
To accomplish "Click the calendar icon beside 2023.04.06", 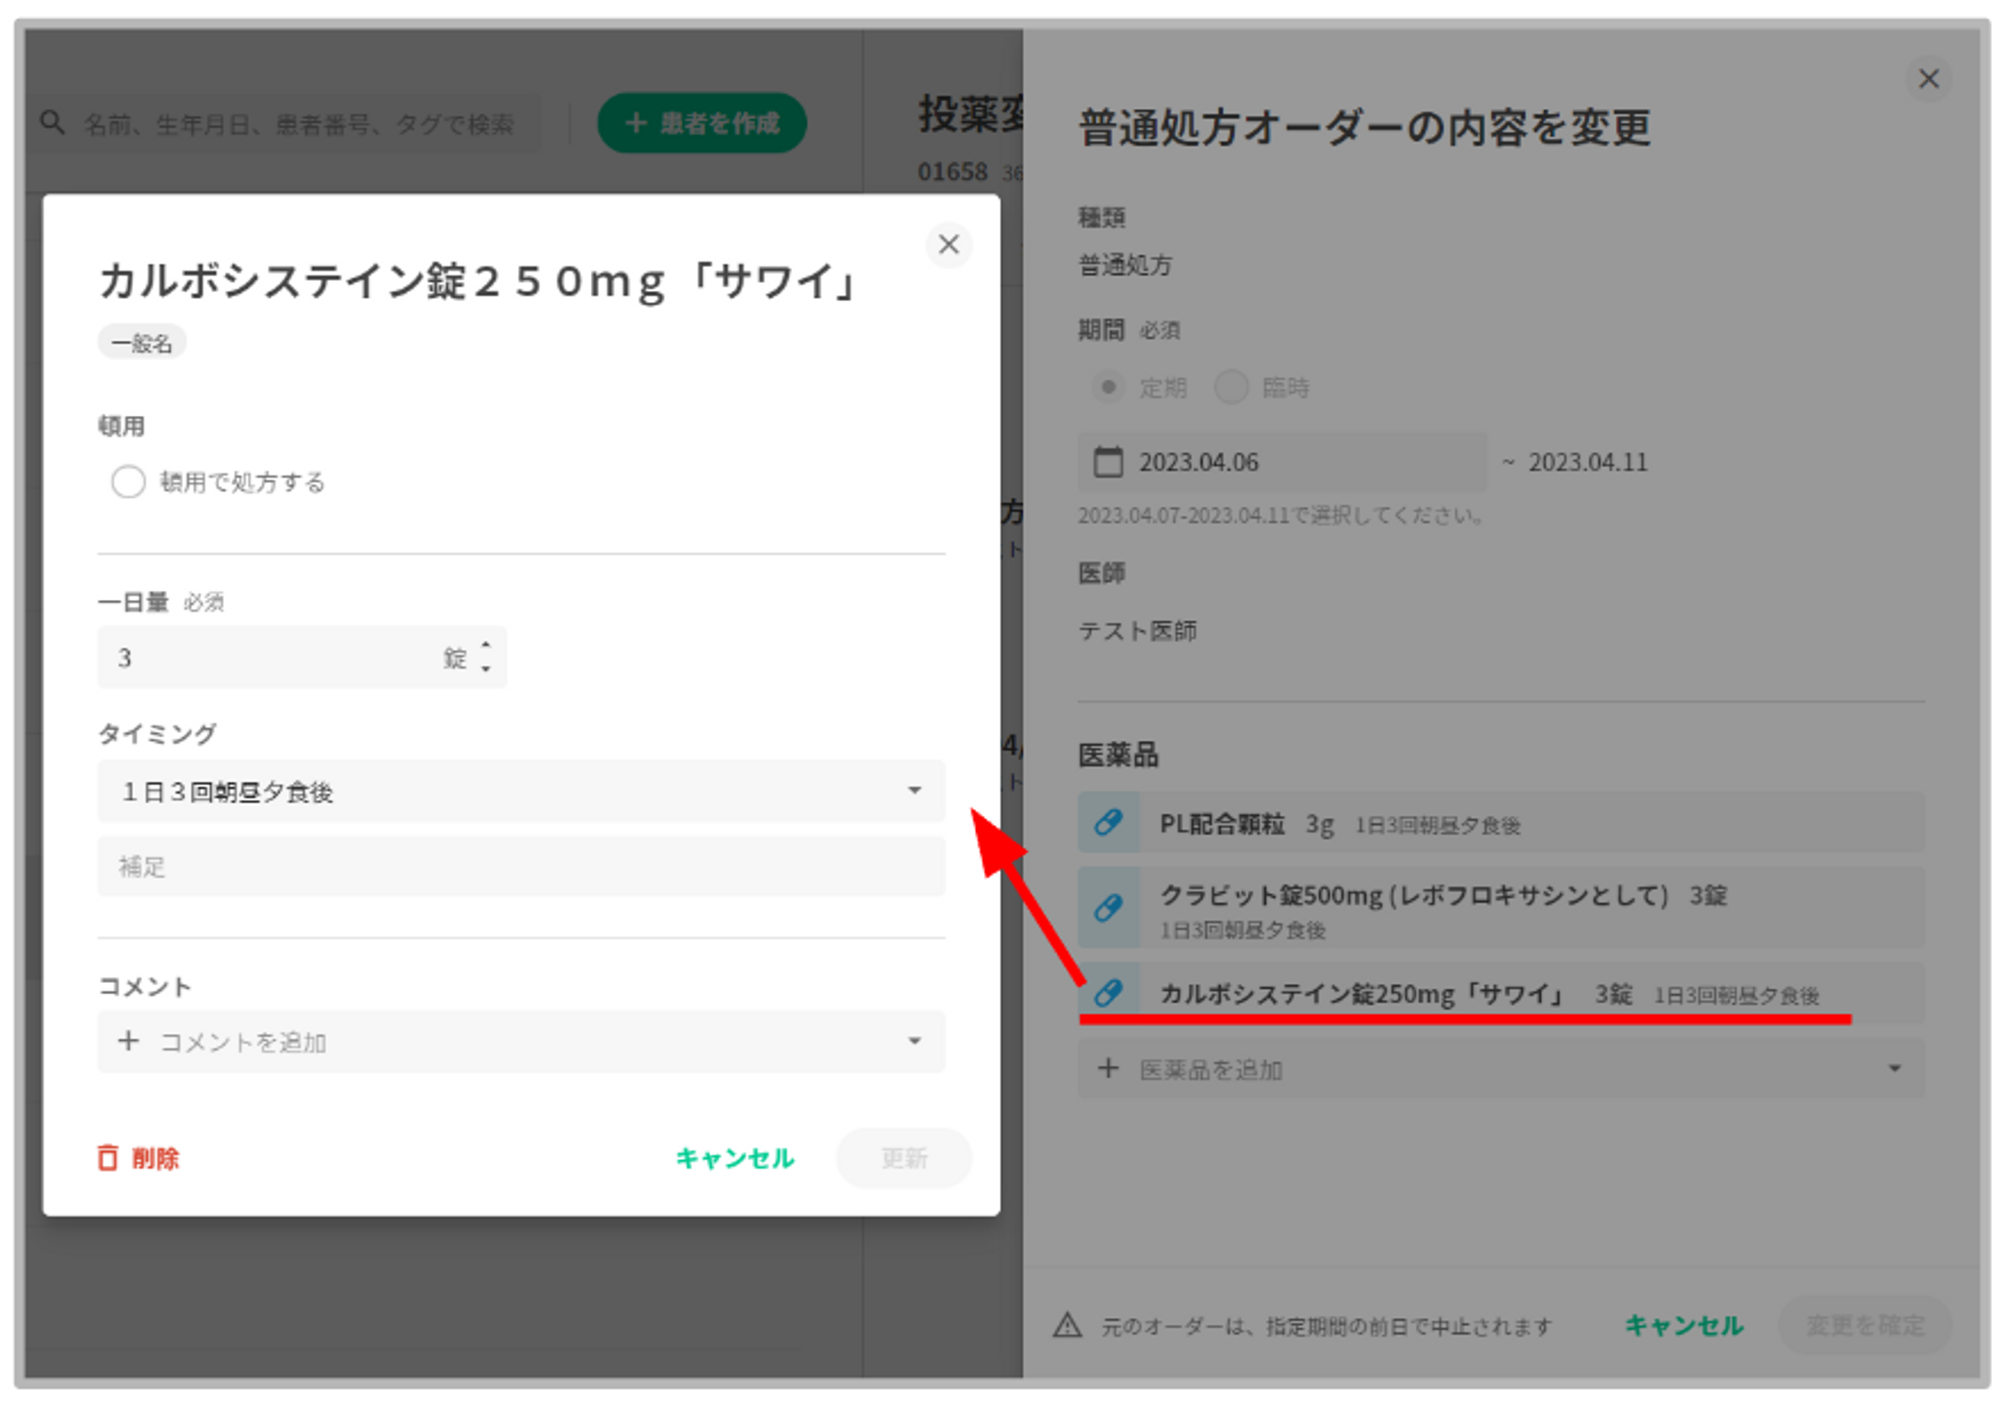I will pos(1108,462).
